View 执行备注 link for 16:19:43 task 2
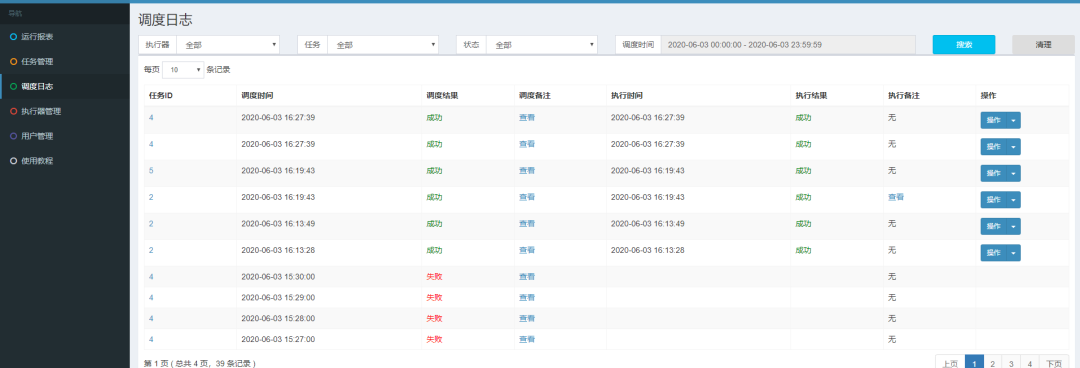 (x=895, y=197)
